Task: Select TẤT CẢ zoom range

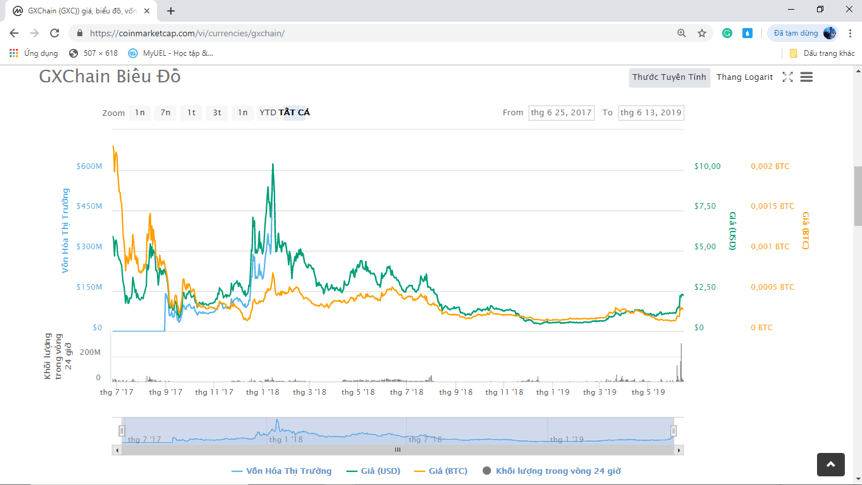Action: (x=294, y=112)
